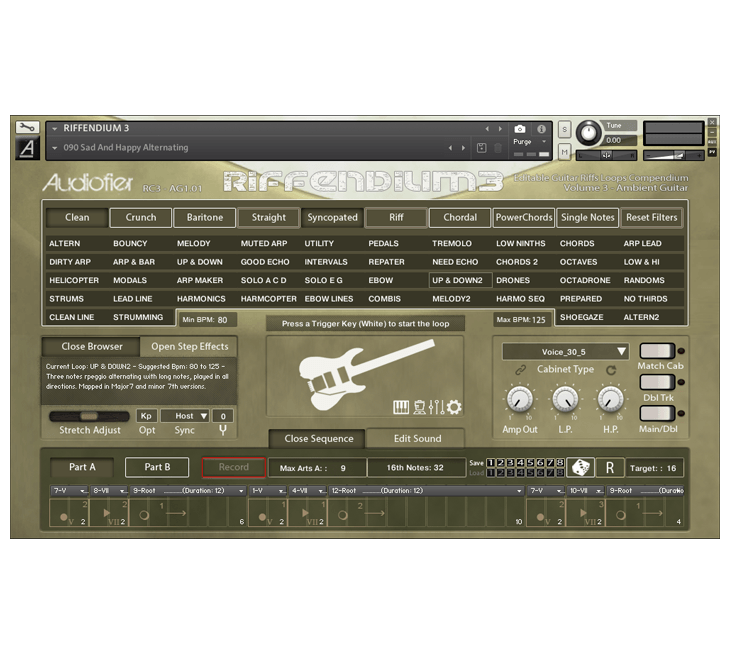Toggle the Syncopated filter
730x655 pixels.
332,217
